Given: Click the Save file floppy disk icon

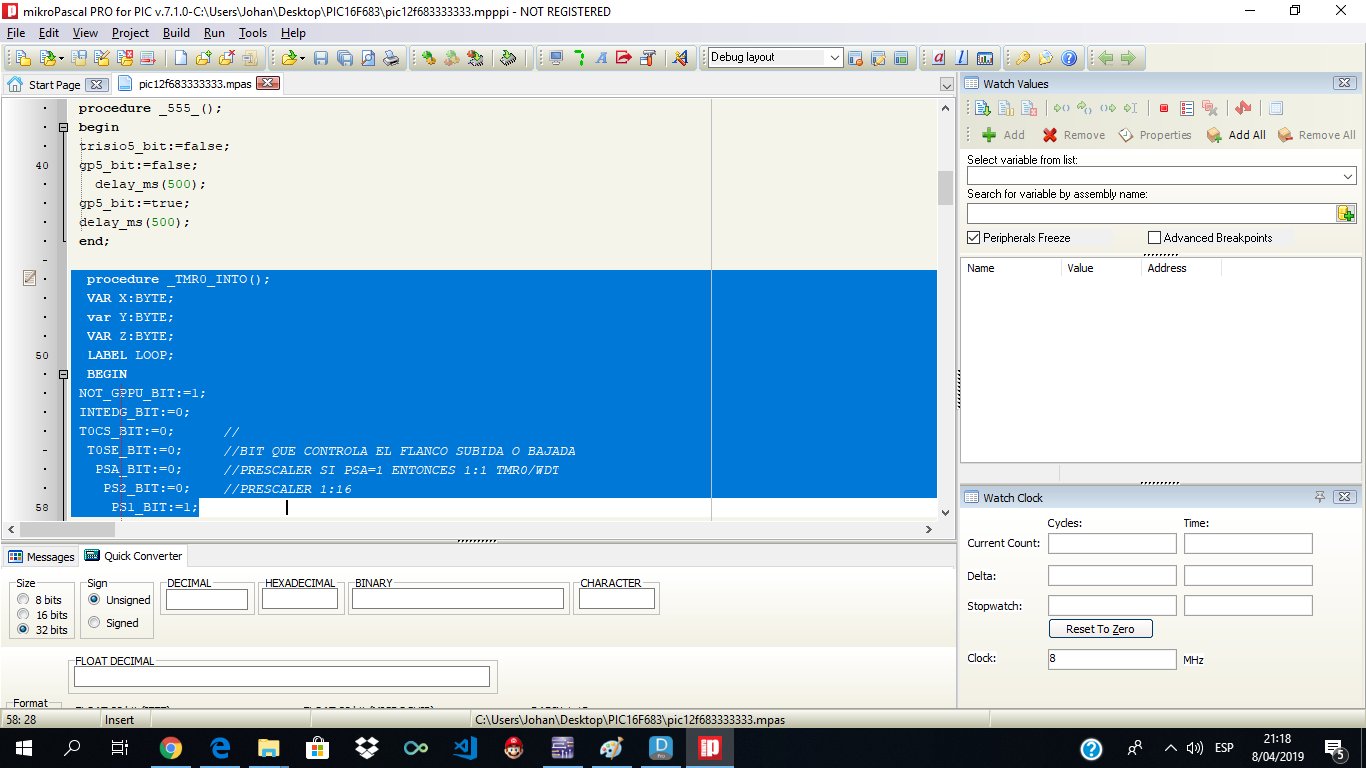Looking at the screenshot, I should [321, 58].
